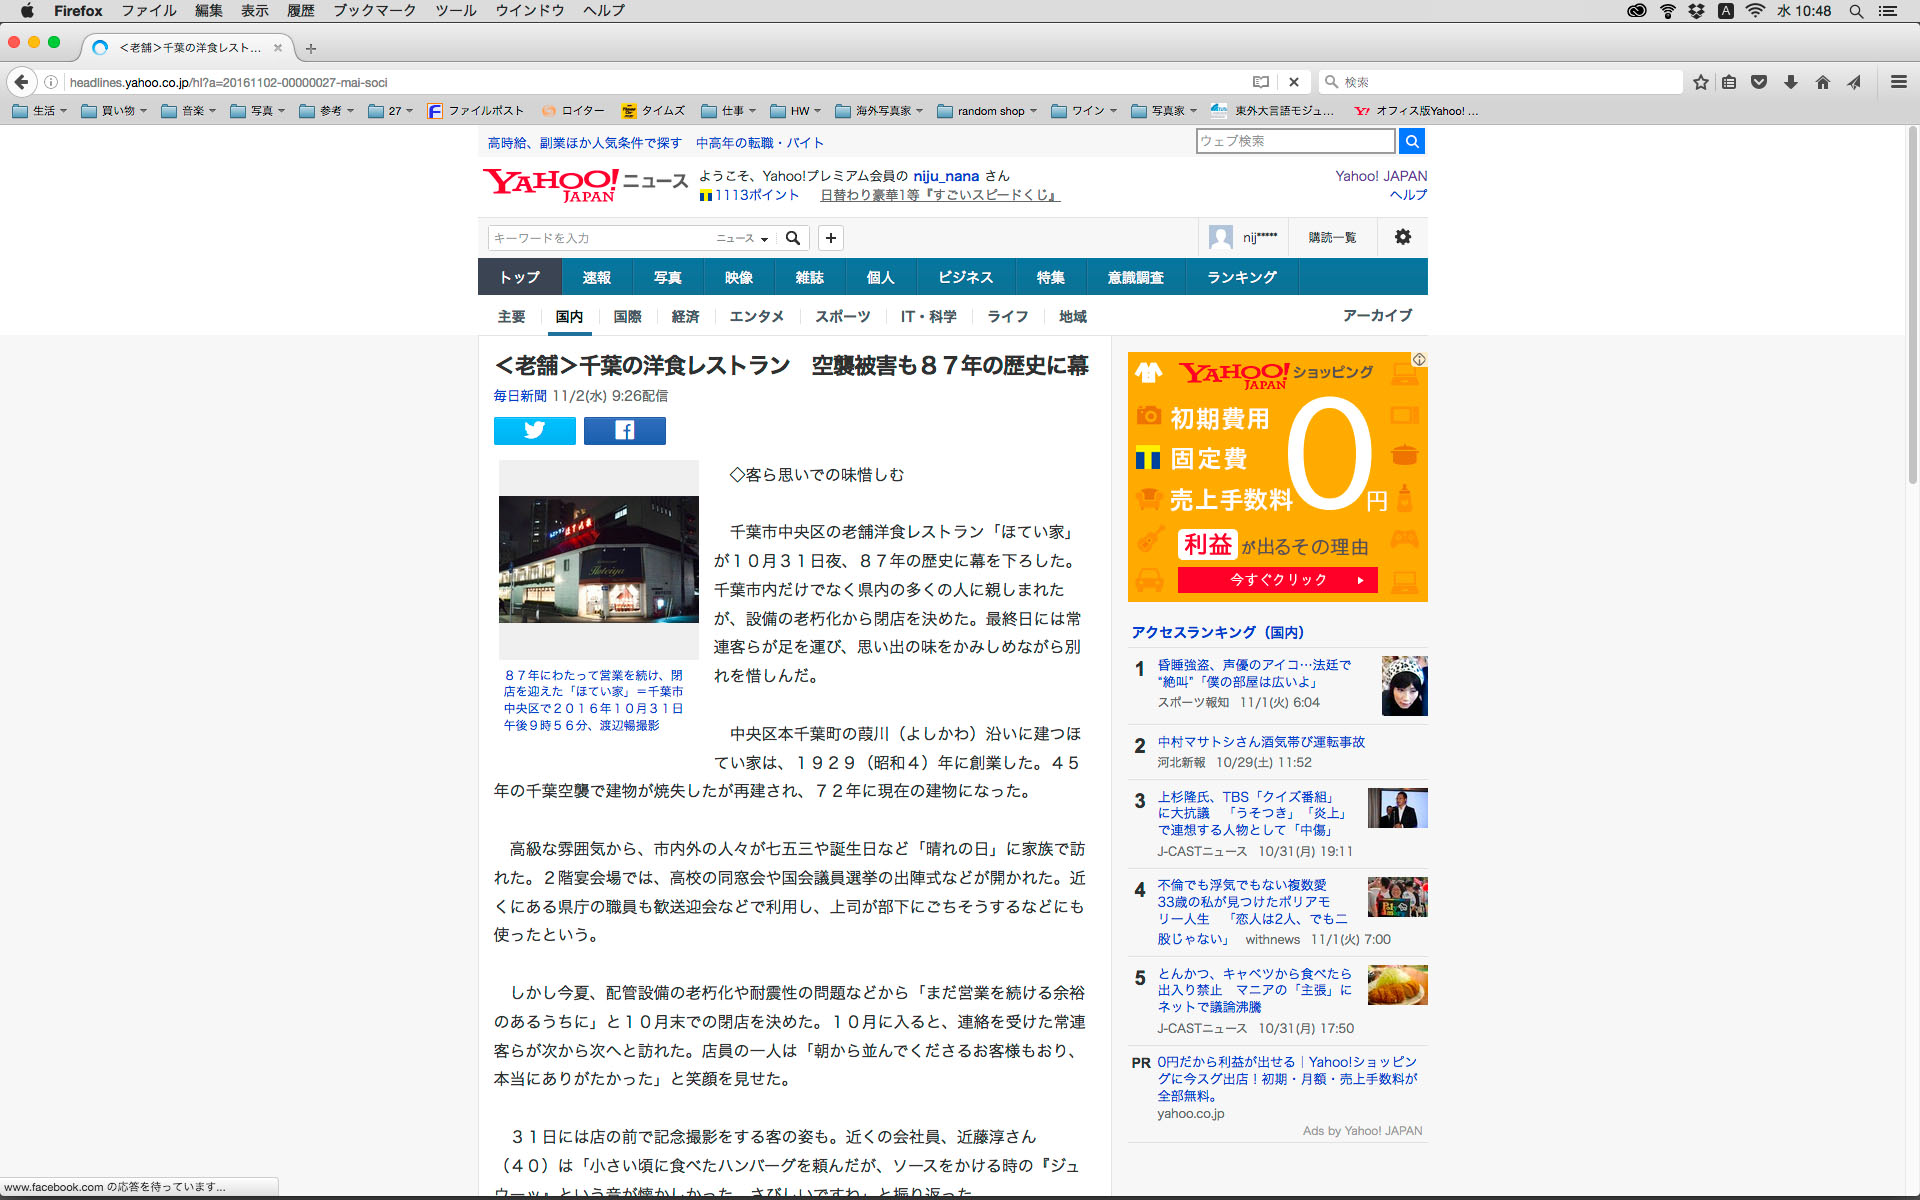This screenshot has width=1920, height=1200.
Task: Click blue web search magnifier button
Action: pos(1411,142)
